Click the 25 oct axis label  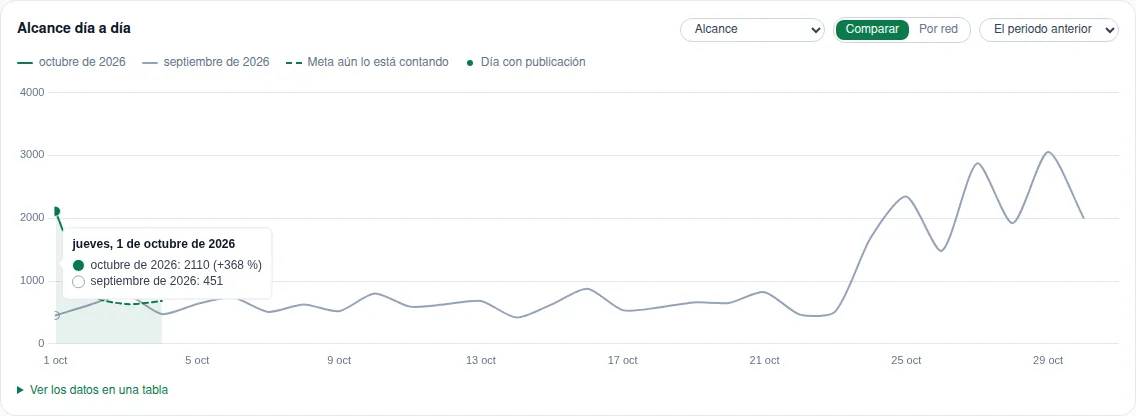pyautogui.click(x=906, y=360)
